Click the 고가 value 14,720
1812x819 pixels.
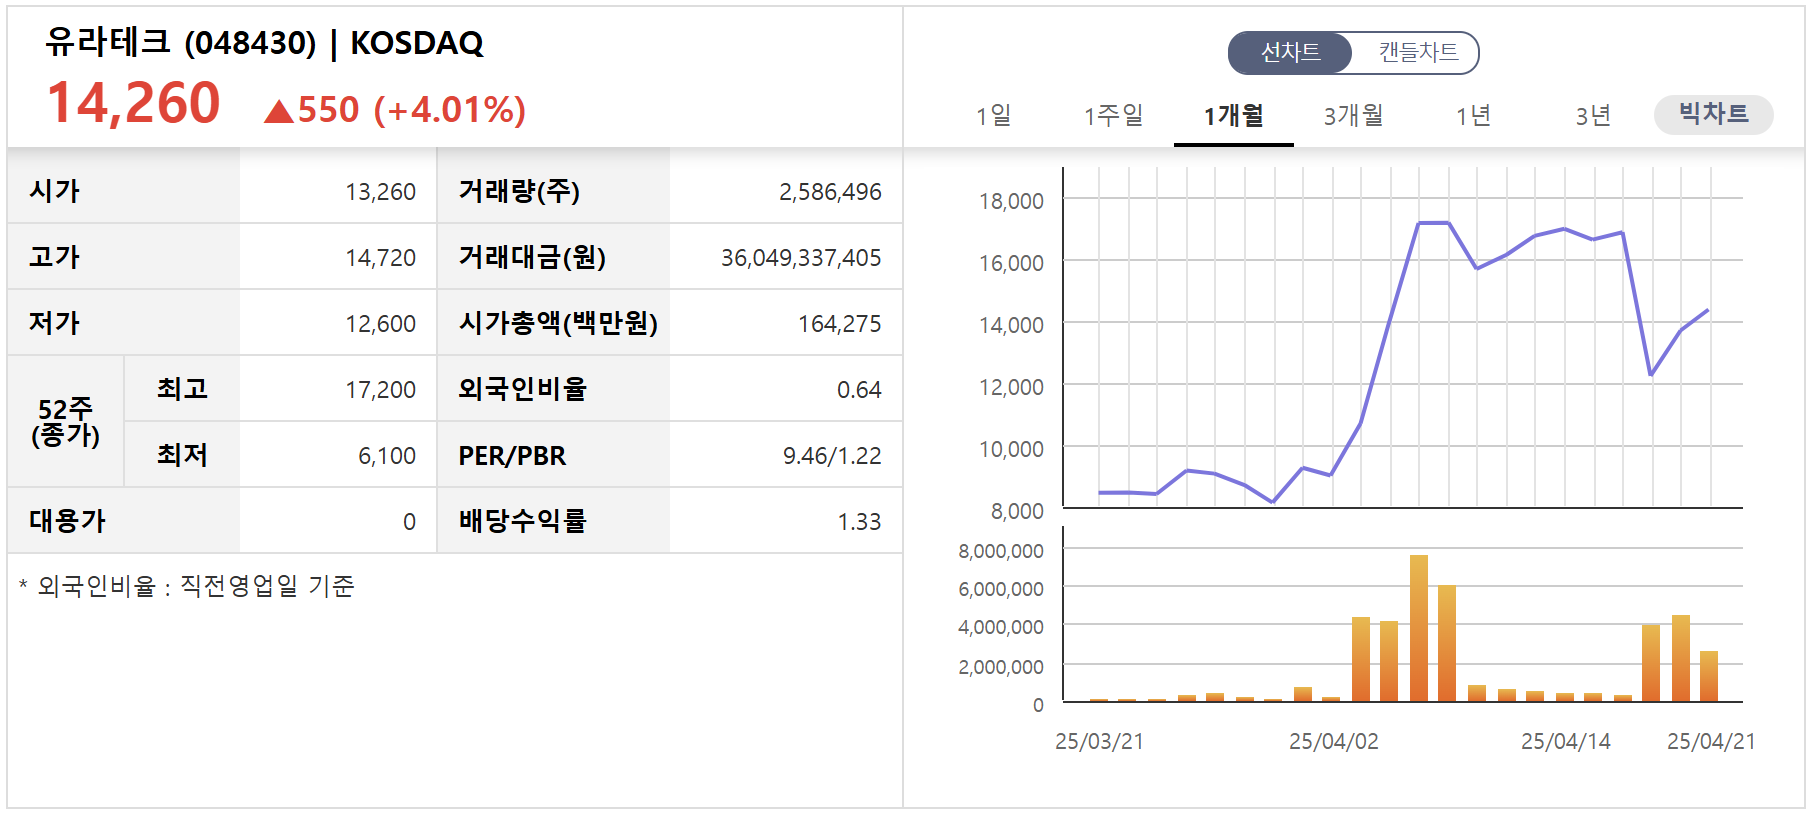click(380, 258)
